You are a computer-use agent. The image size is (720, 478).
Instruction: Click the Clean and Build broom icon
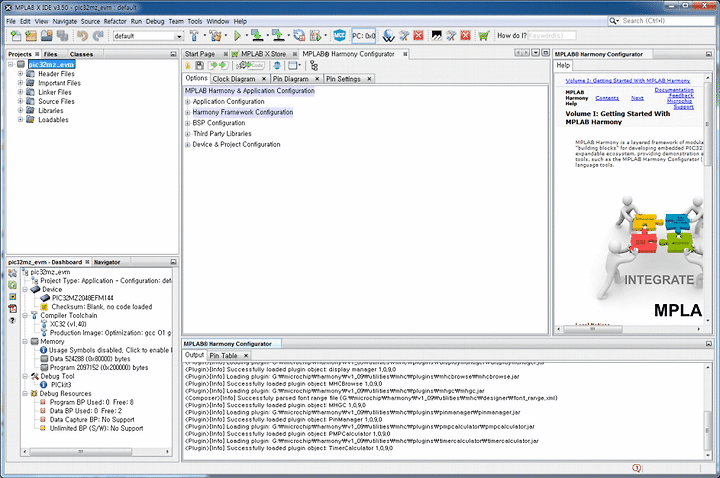[x=214, y=35]
